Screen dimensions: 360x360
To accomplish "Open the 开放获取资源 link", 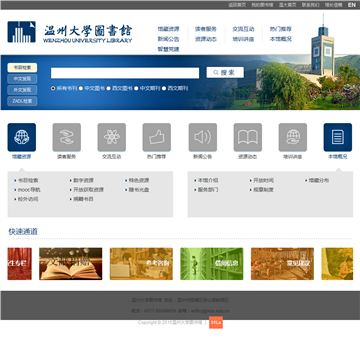I will tap(88, 190).
